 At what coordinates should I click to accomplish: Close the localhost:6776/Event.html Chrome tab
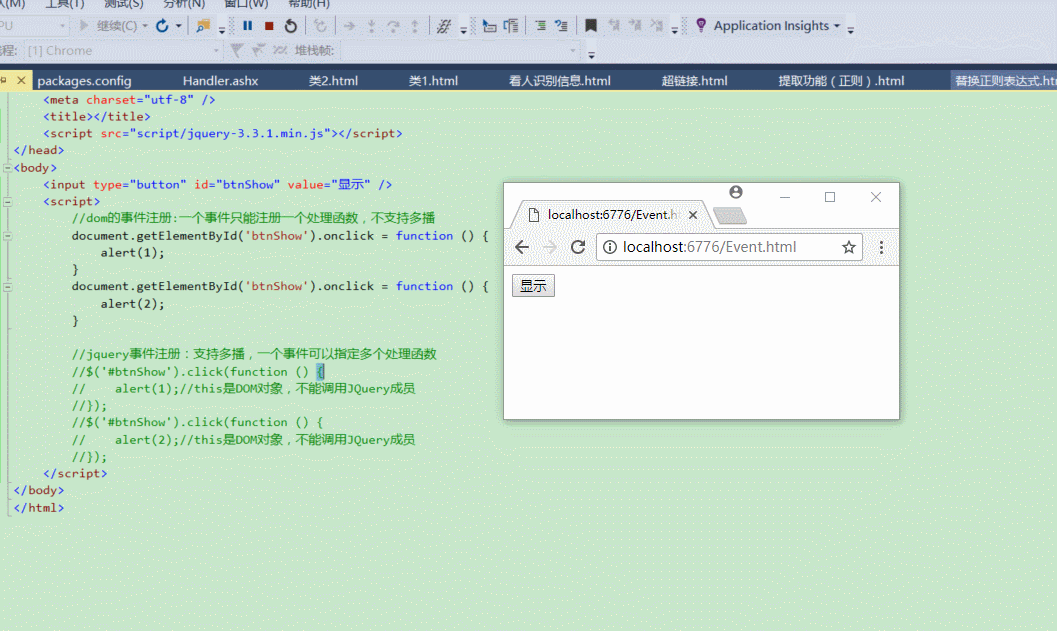pos(693,215)
